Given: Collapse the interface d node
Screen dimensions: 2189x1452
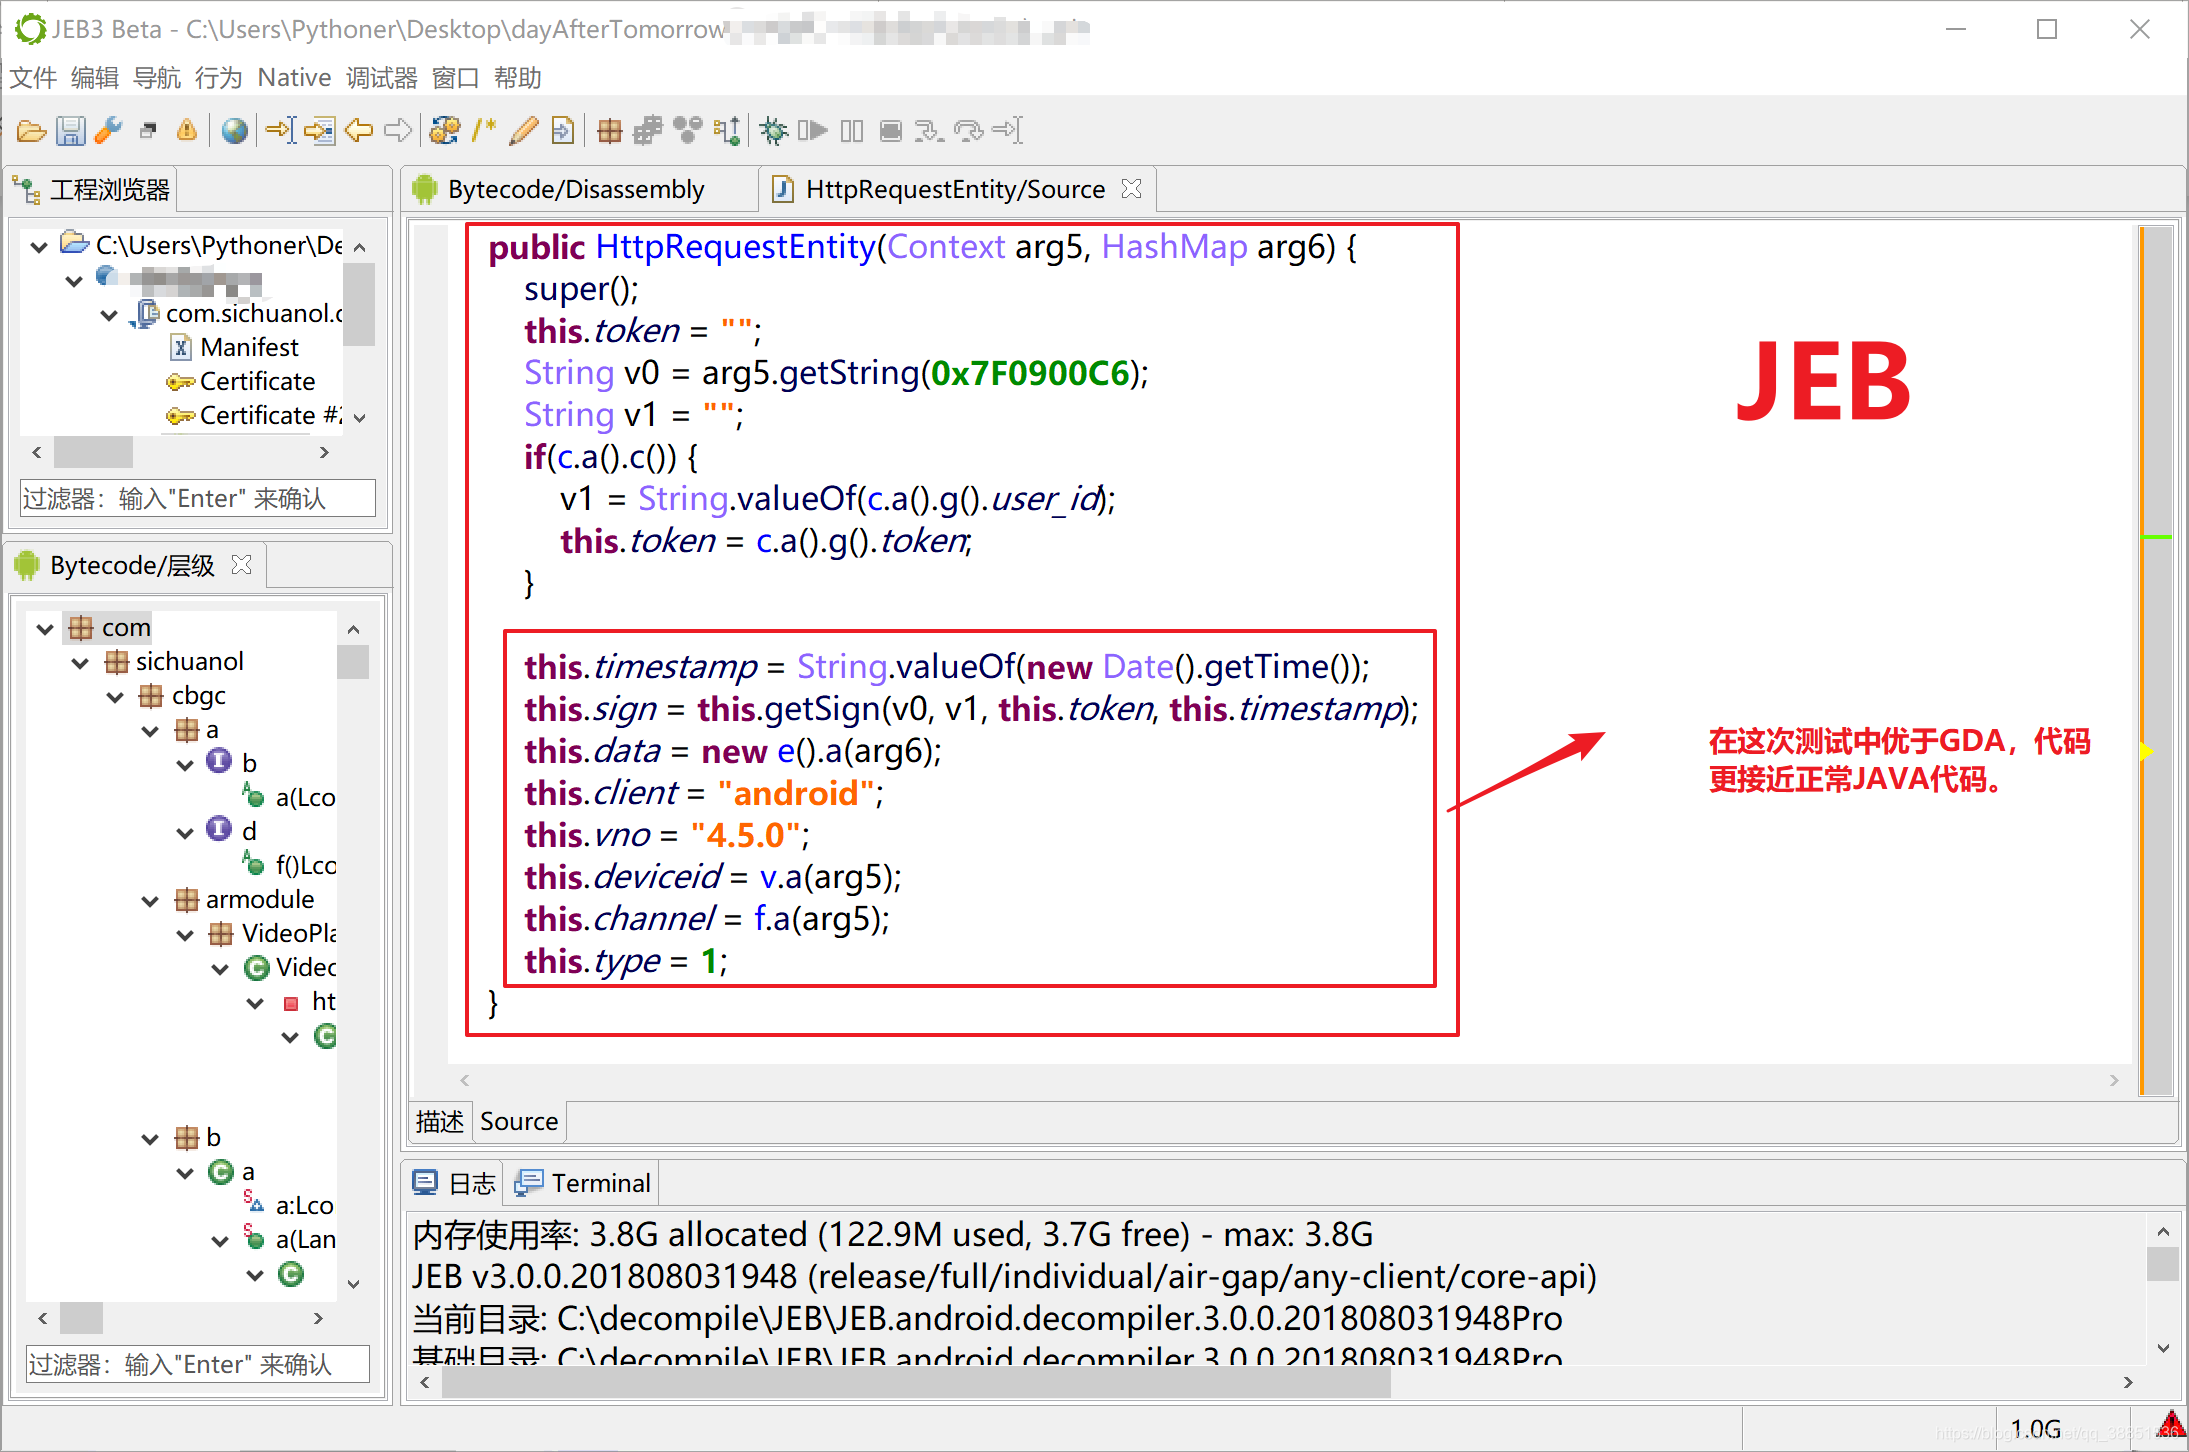Looking at the screenshot, I should pyautogui.click(x=186, y=833).
